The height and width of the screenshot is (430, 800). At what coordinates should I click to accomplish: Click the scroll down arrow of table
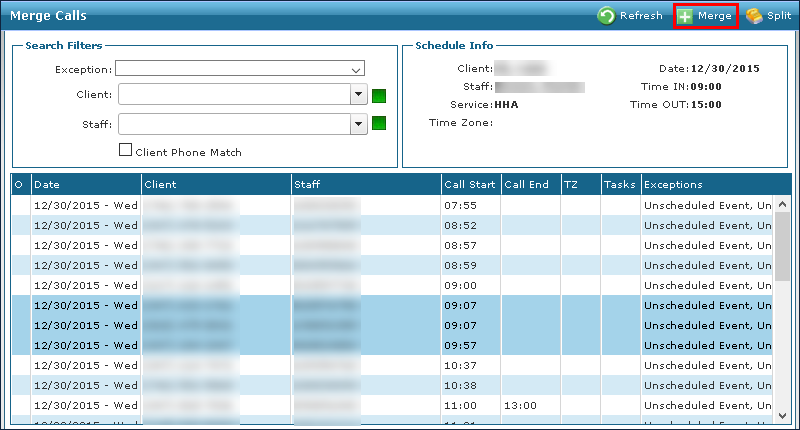tap(783, 413)
